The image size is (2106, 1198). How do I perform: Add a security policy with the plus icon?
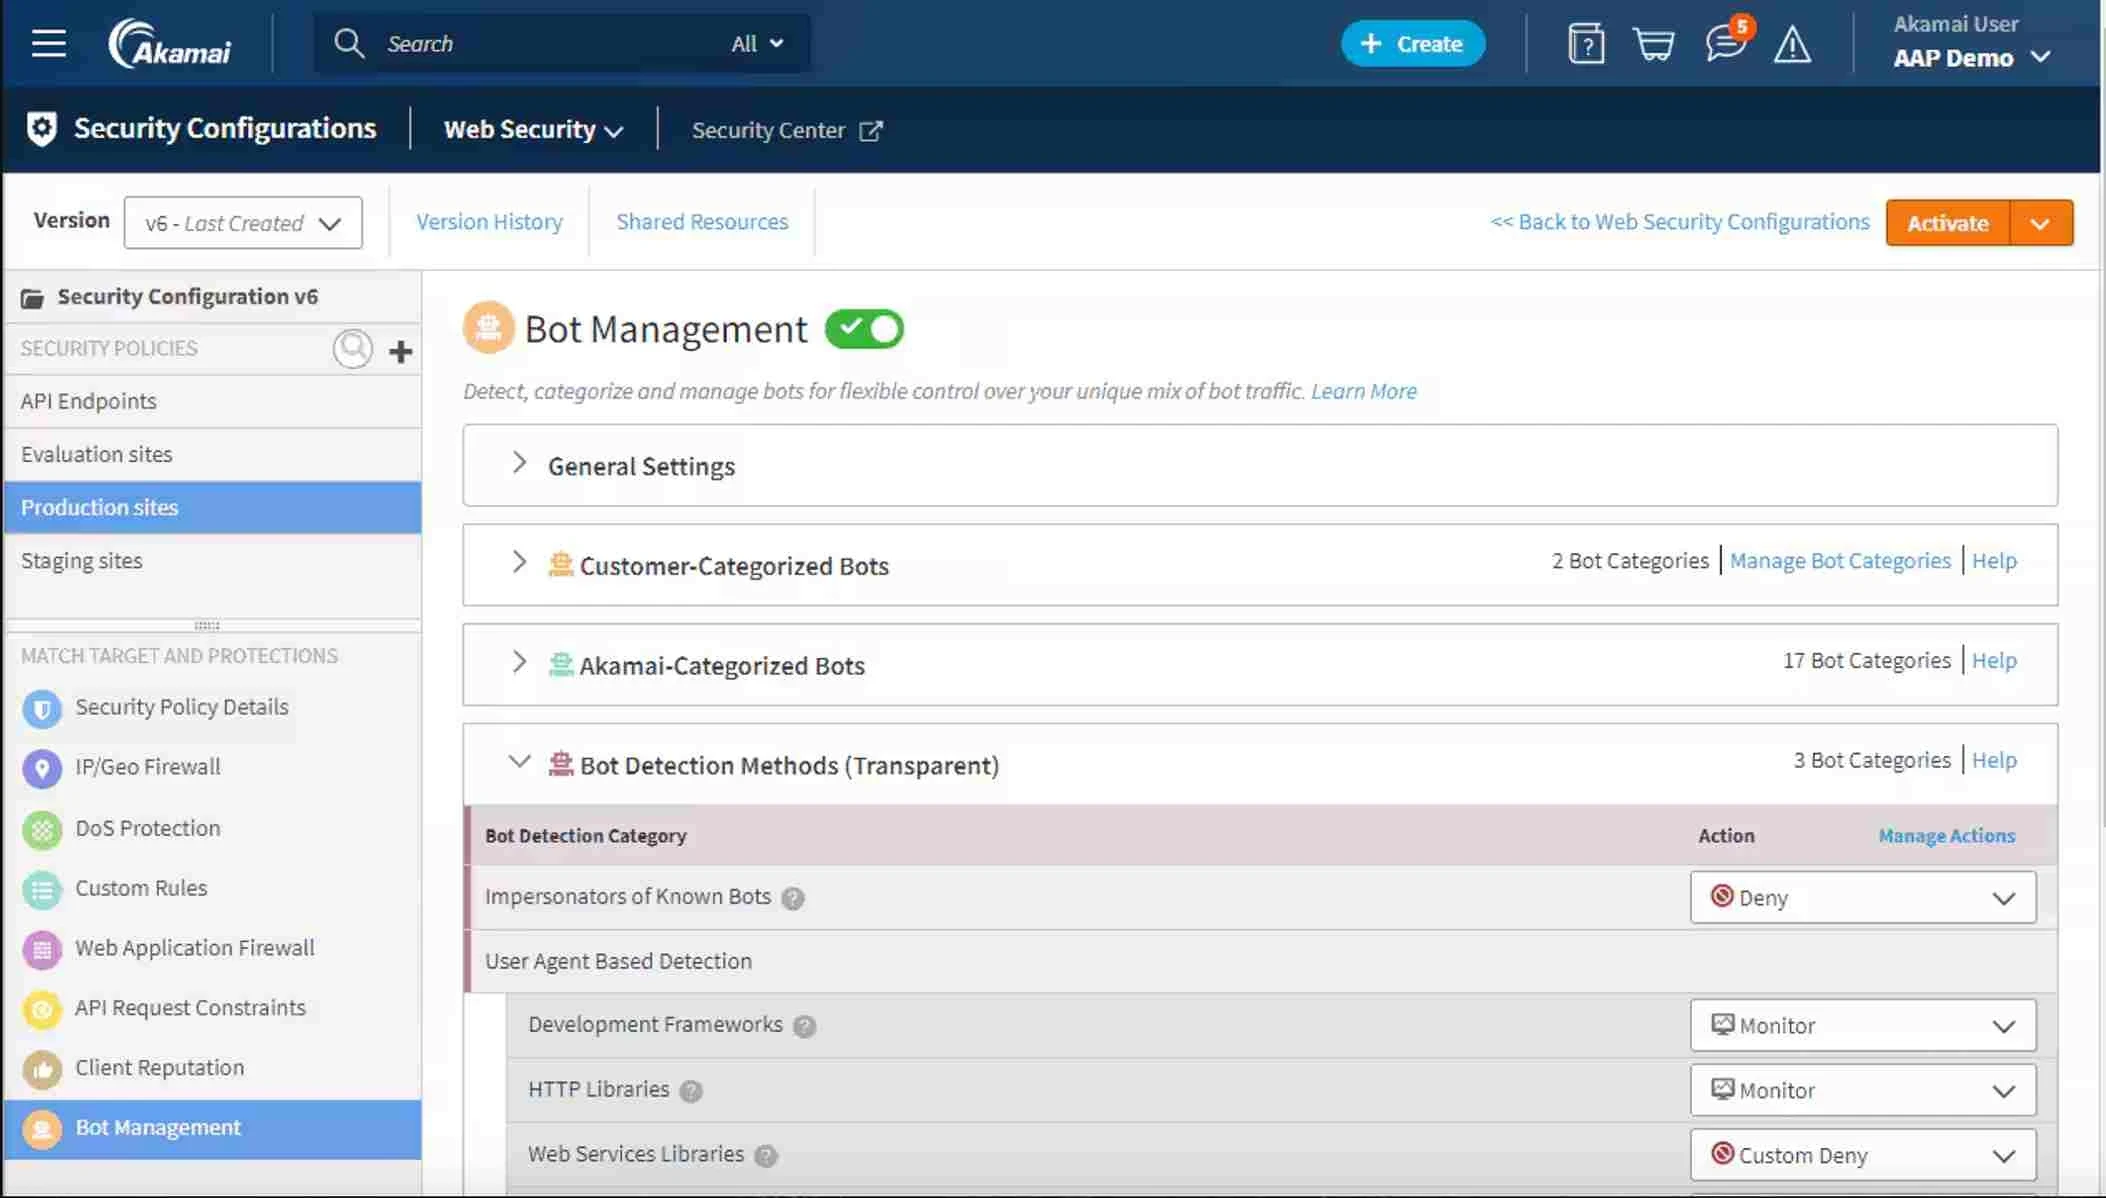400,351
